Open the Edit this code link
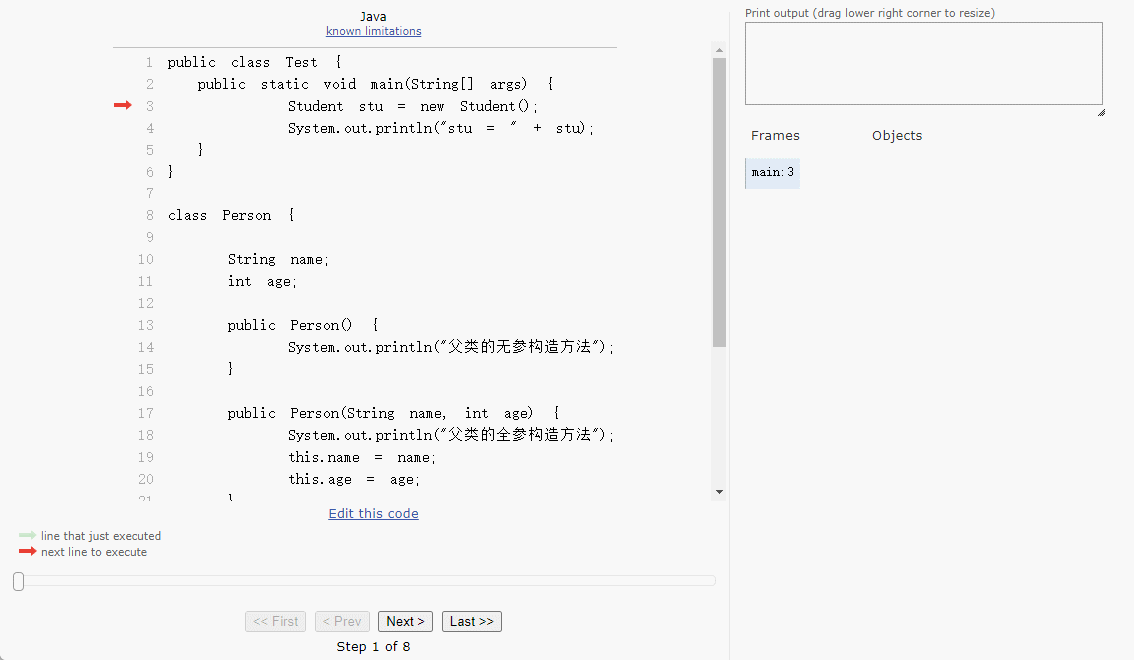 373,513
